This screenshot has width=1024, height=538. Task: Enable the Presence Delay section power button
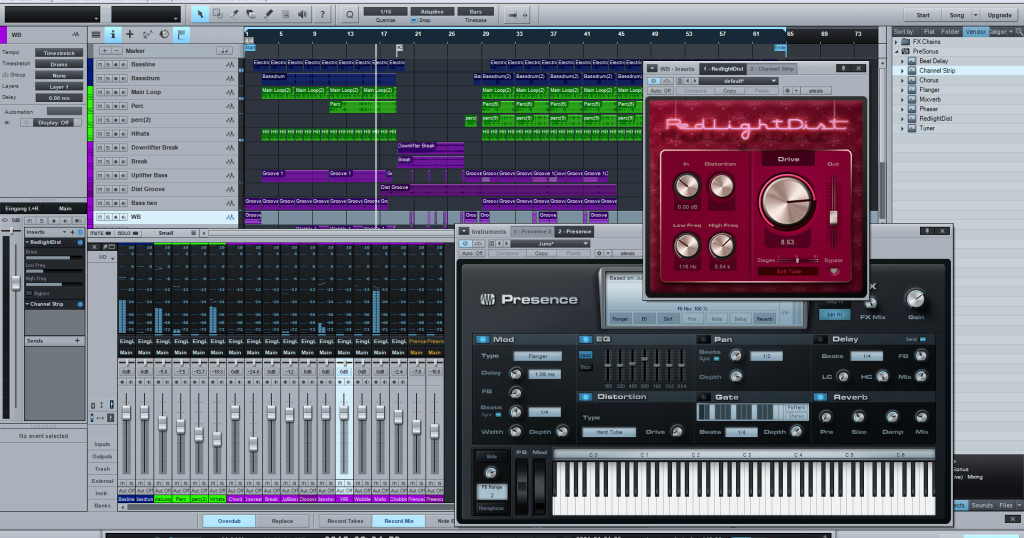point(820,340)
